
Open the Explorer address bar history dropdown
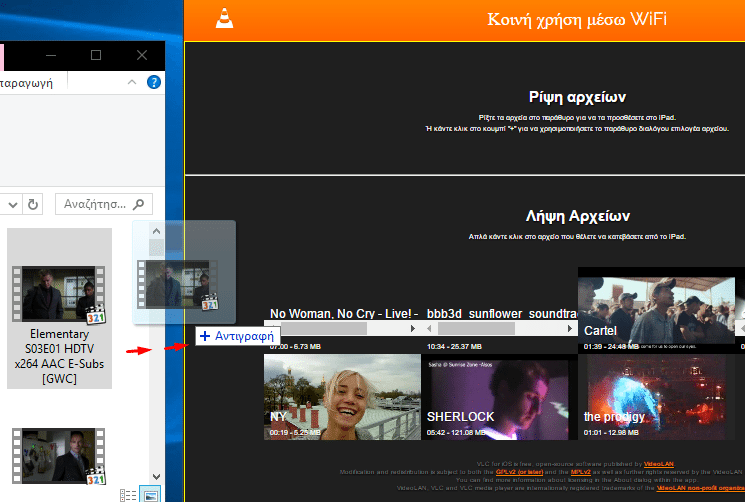pyautogui.click(x=13, y=205)
